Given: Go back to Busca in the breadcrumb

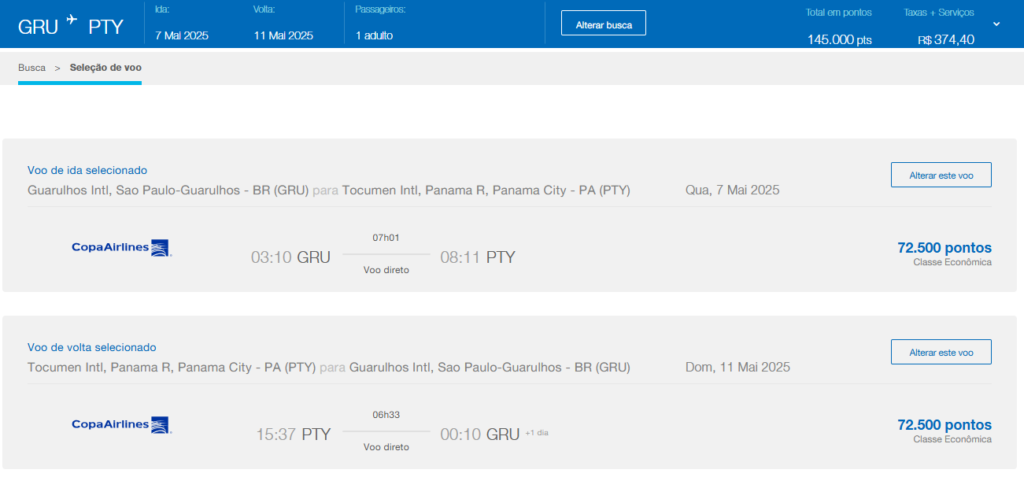Looking at the screenshot, I should 32,67.
